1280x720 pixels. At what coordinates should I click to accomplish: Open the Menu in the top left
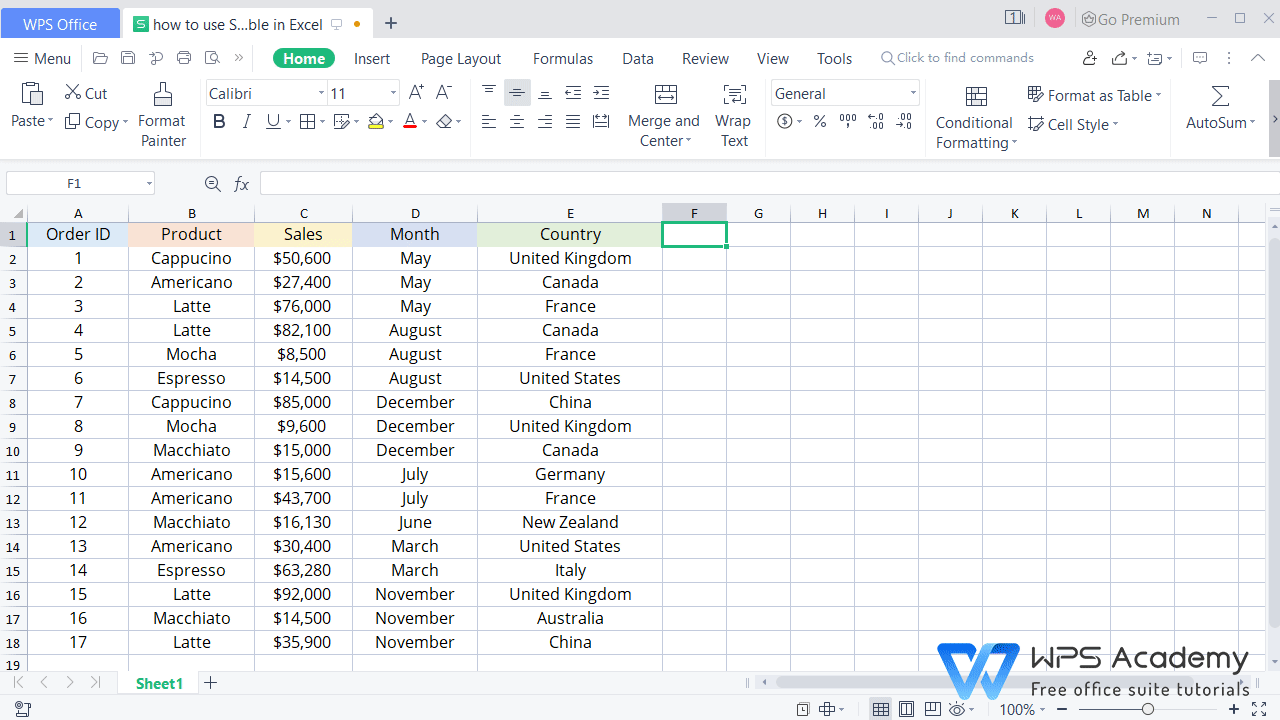pyautogui.click(x=41, y=58)
